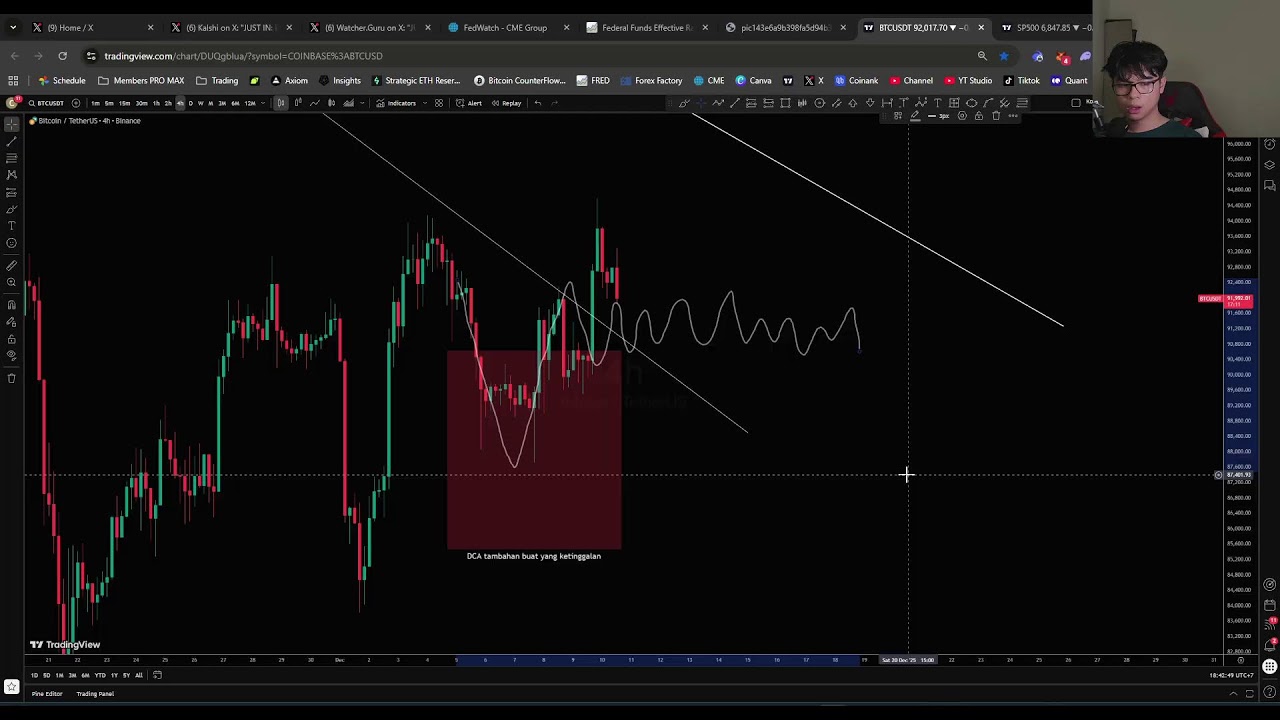The width and height of the screenshot is (1280, 720).
Task: Click the user profile avatar with notification badge
Action: coord(14,103)
